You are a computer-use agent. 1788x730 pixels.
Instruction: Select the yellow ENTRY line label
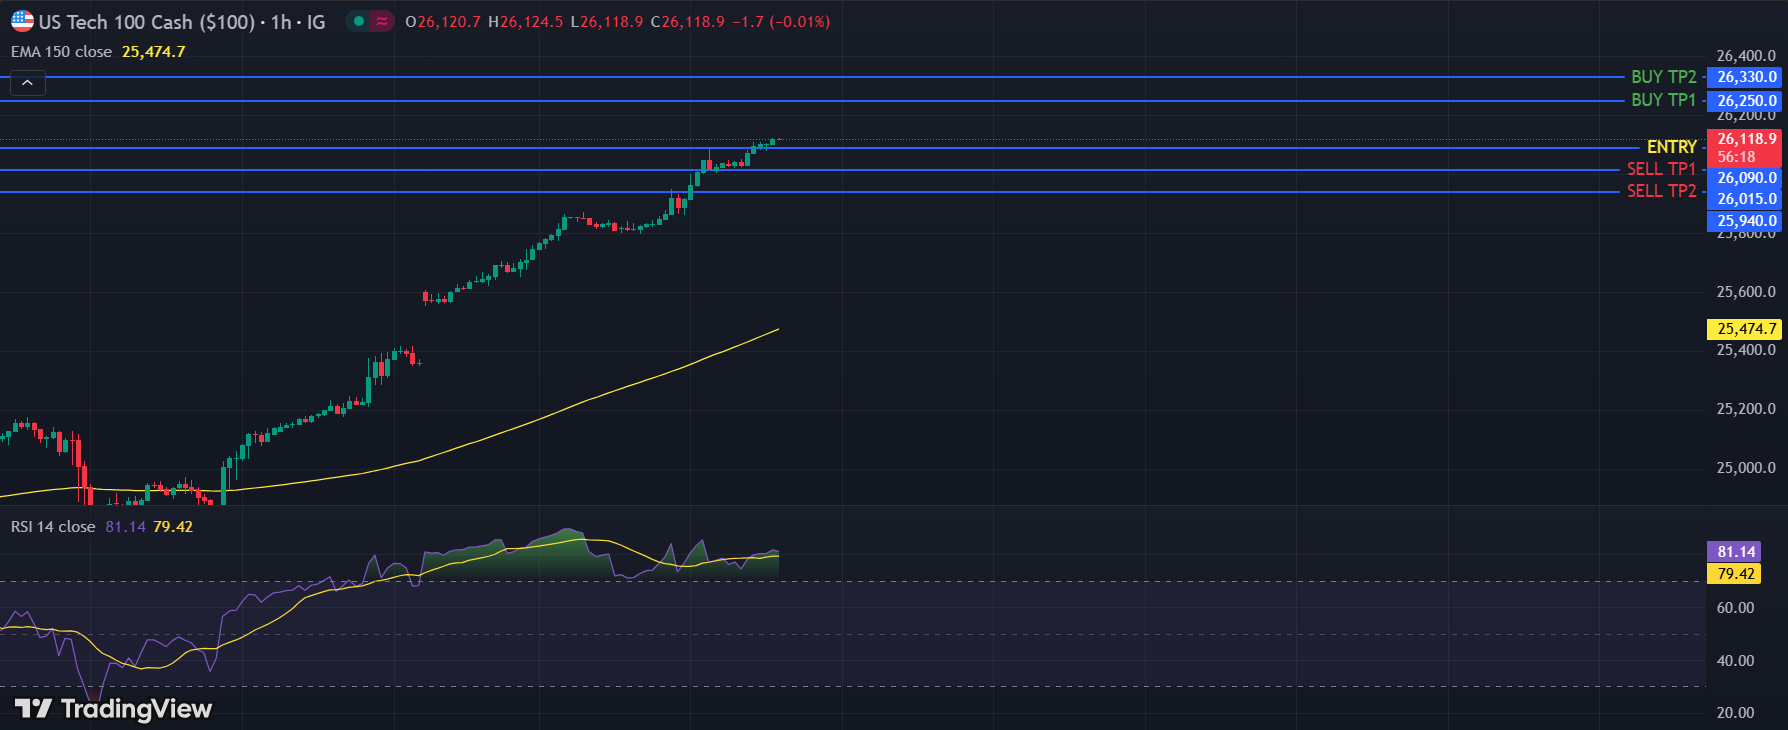pos(1671,147)
